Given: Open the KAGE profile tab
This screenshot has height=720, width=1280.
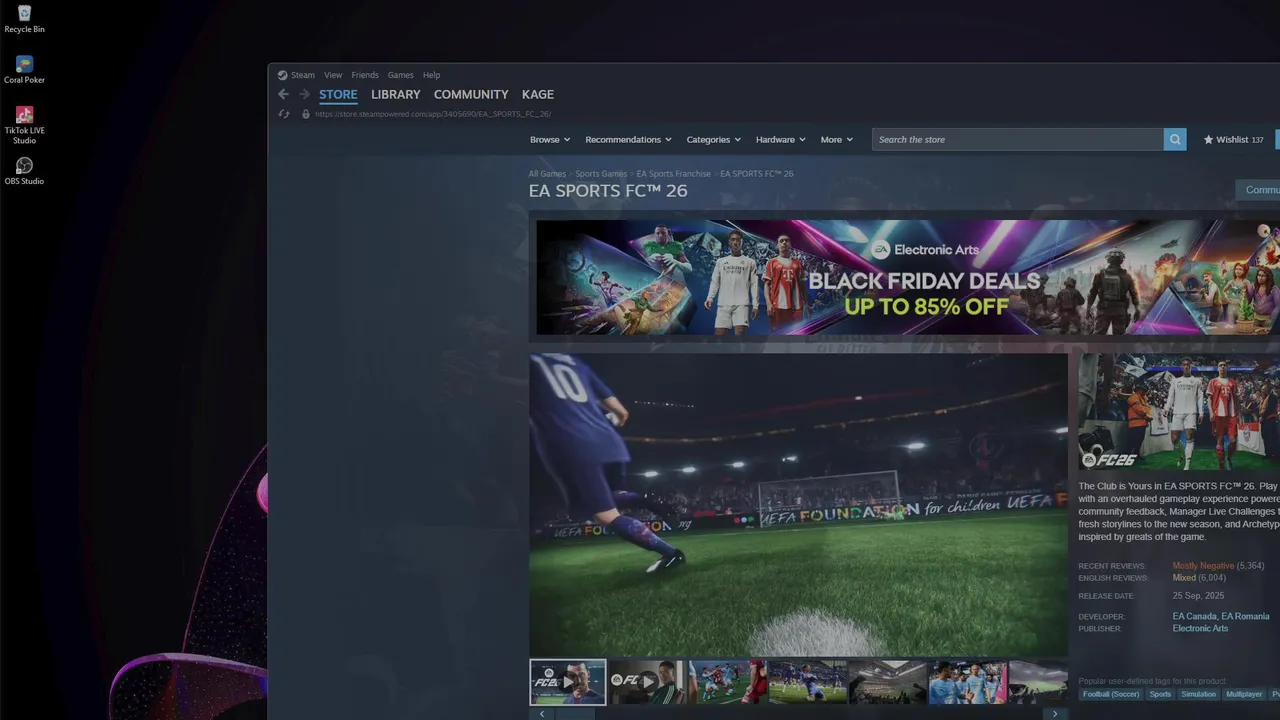Looking at the screenshot, I should point(537,95).
